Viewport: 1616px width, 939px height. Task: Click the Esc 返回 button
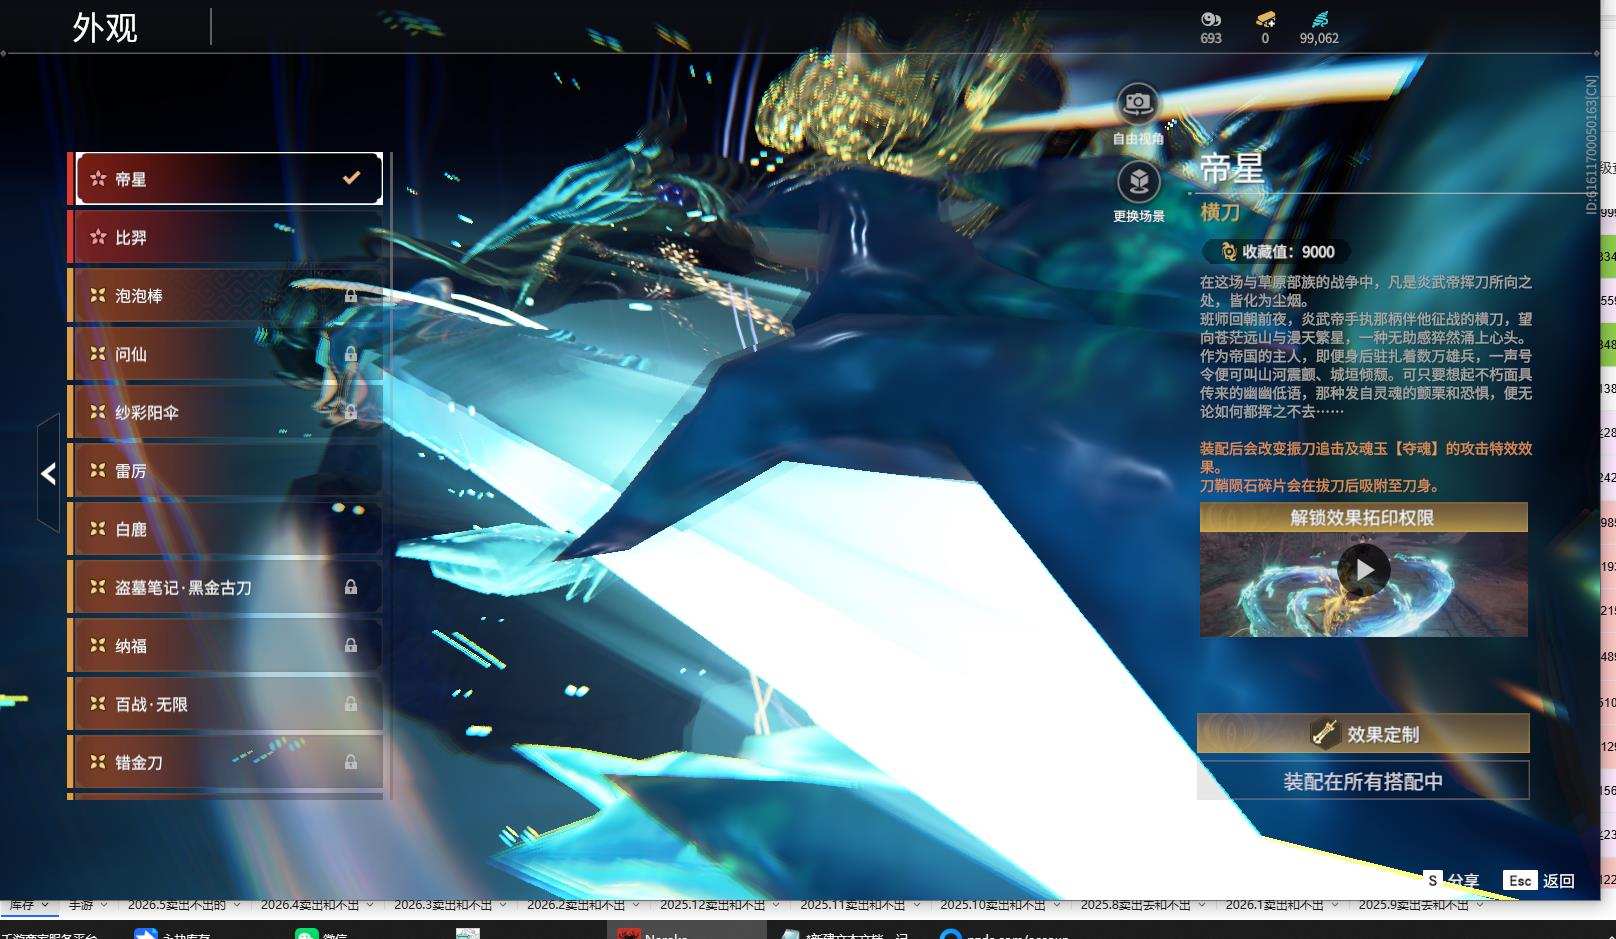click(x=1539, y=880)
